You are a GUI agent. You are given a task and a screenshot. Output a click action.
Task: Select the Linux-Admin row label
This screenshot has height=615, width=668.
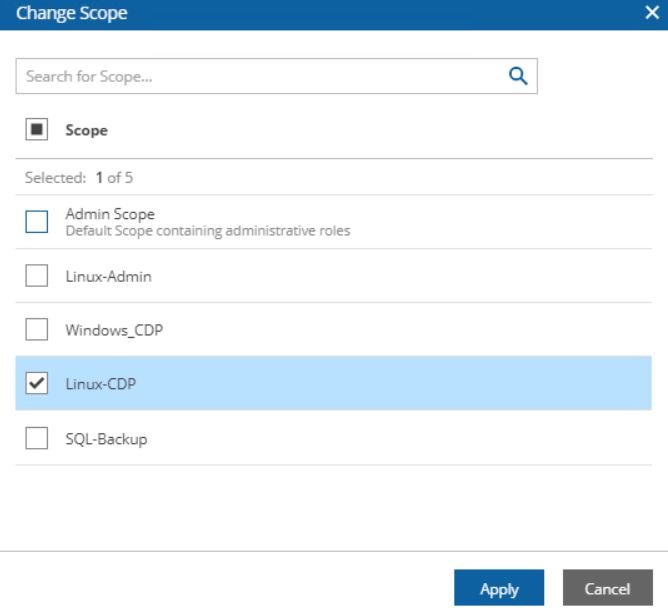pyautogui.click(x=108, y=276)
